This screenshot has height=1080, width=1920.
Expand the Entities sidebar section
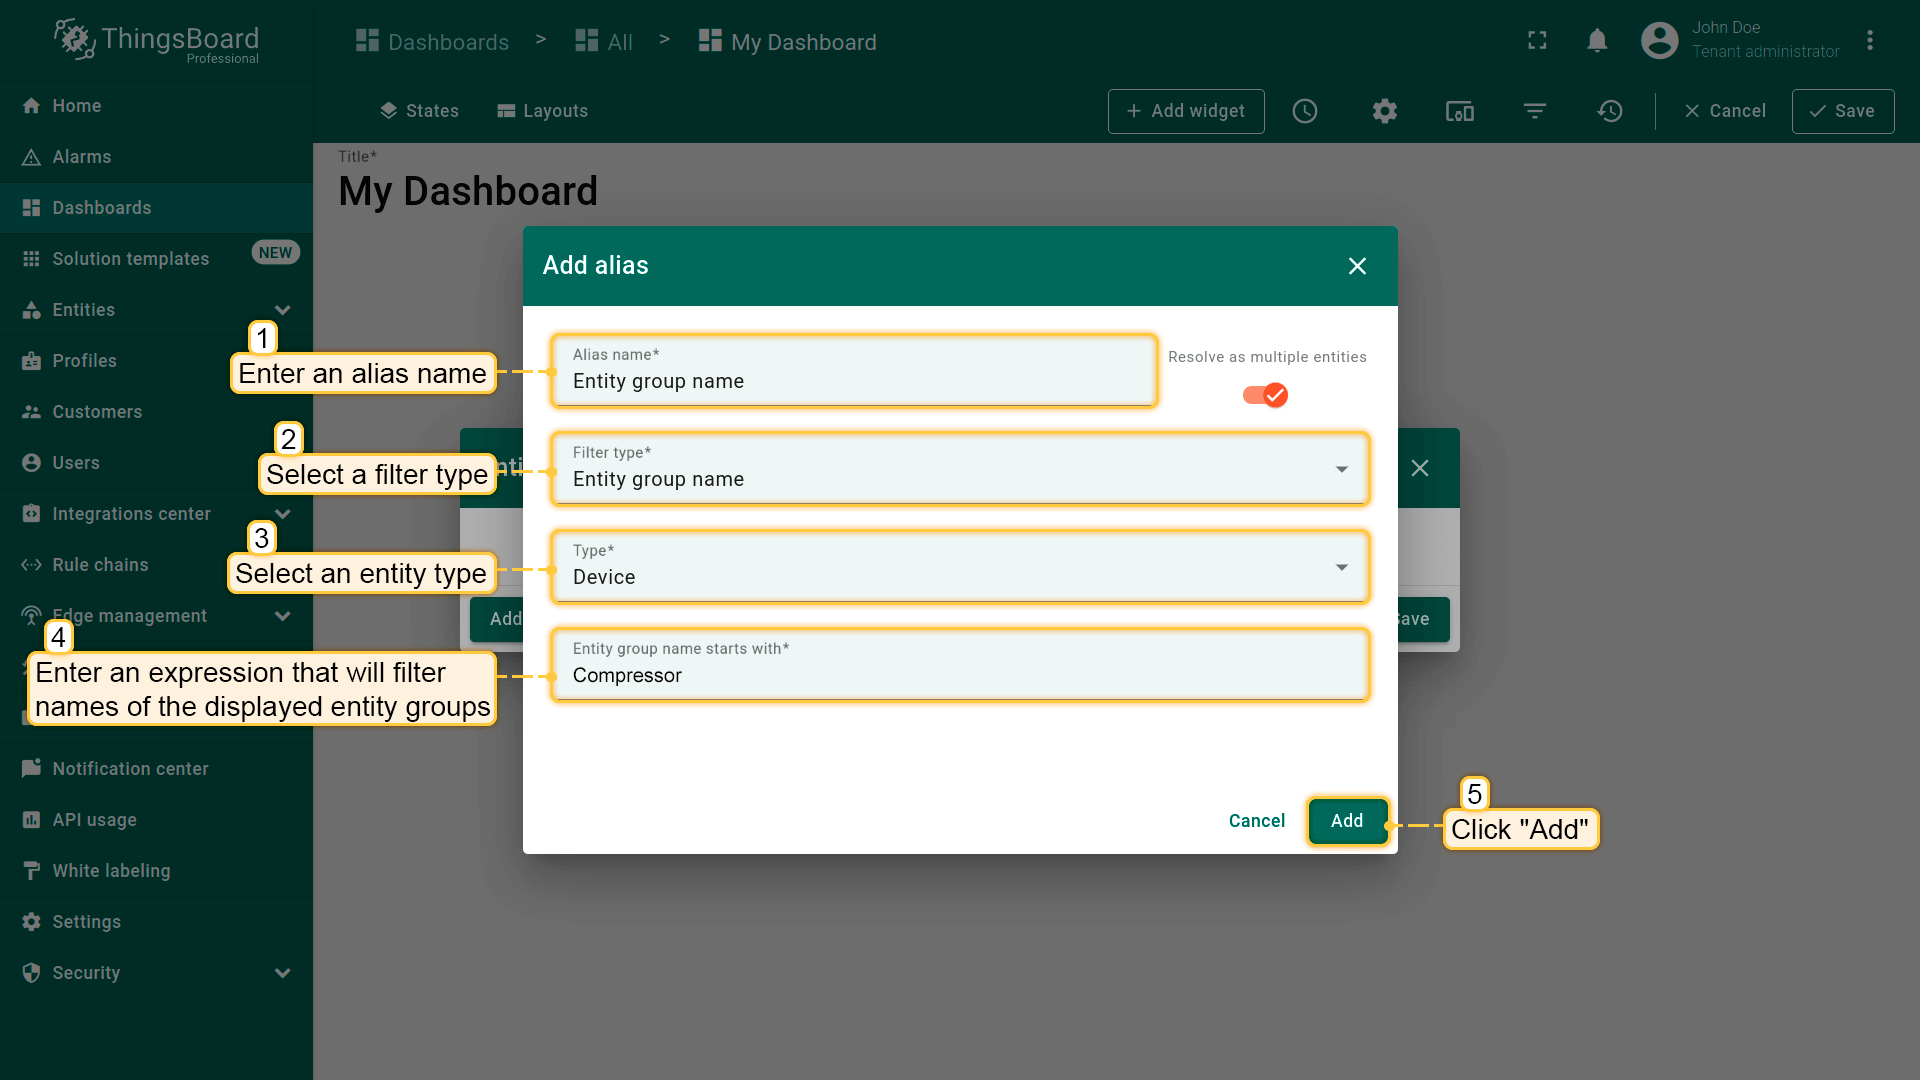pyautogui.click(x=282, y=310)
